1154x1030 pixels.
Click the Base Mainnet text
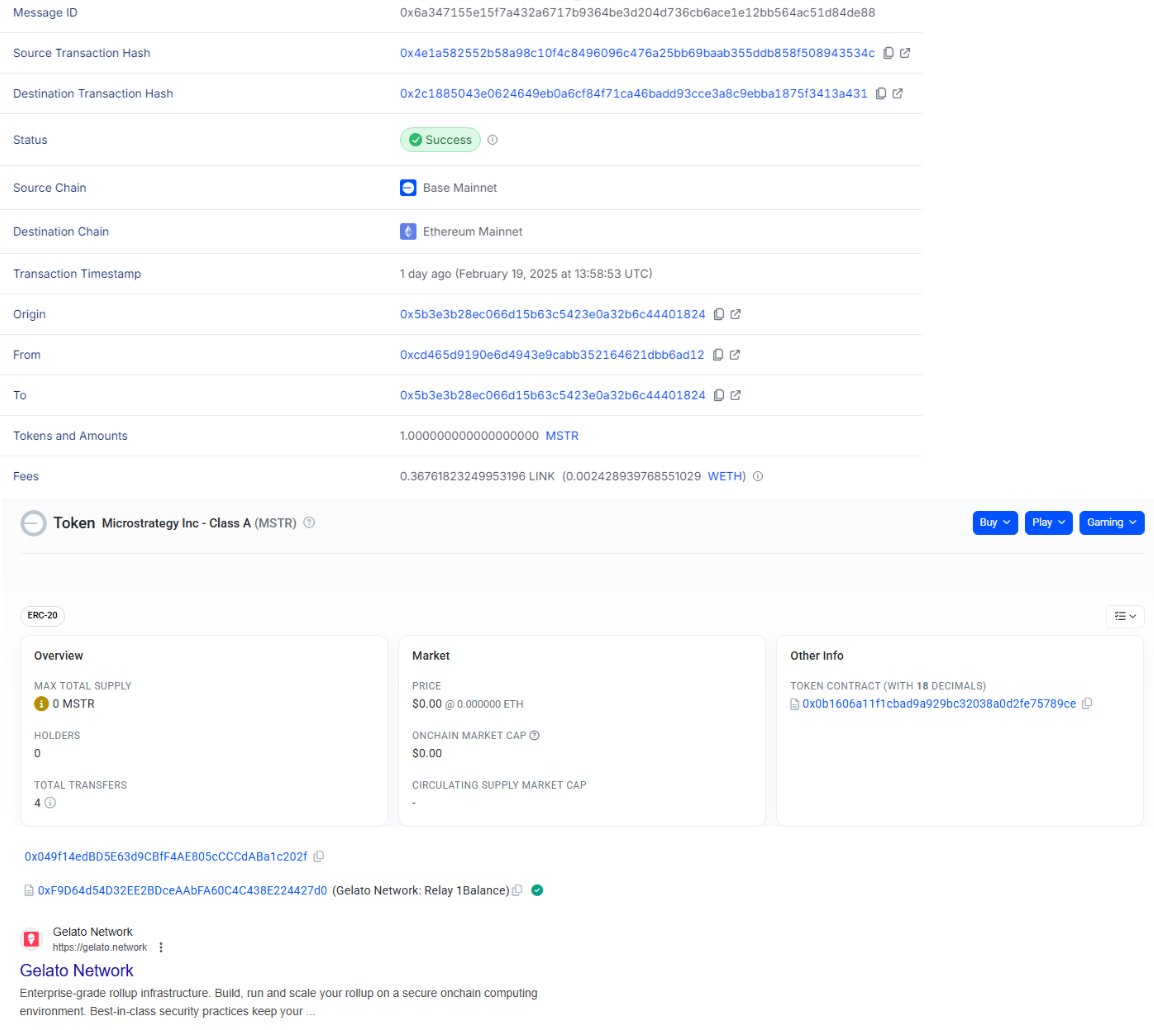460,188
